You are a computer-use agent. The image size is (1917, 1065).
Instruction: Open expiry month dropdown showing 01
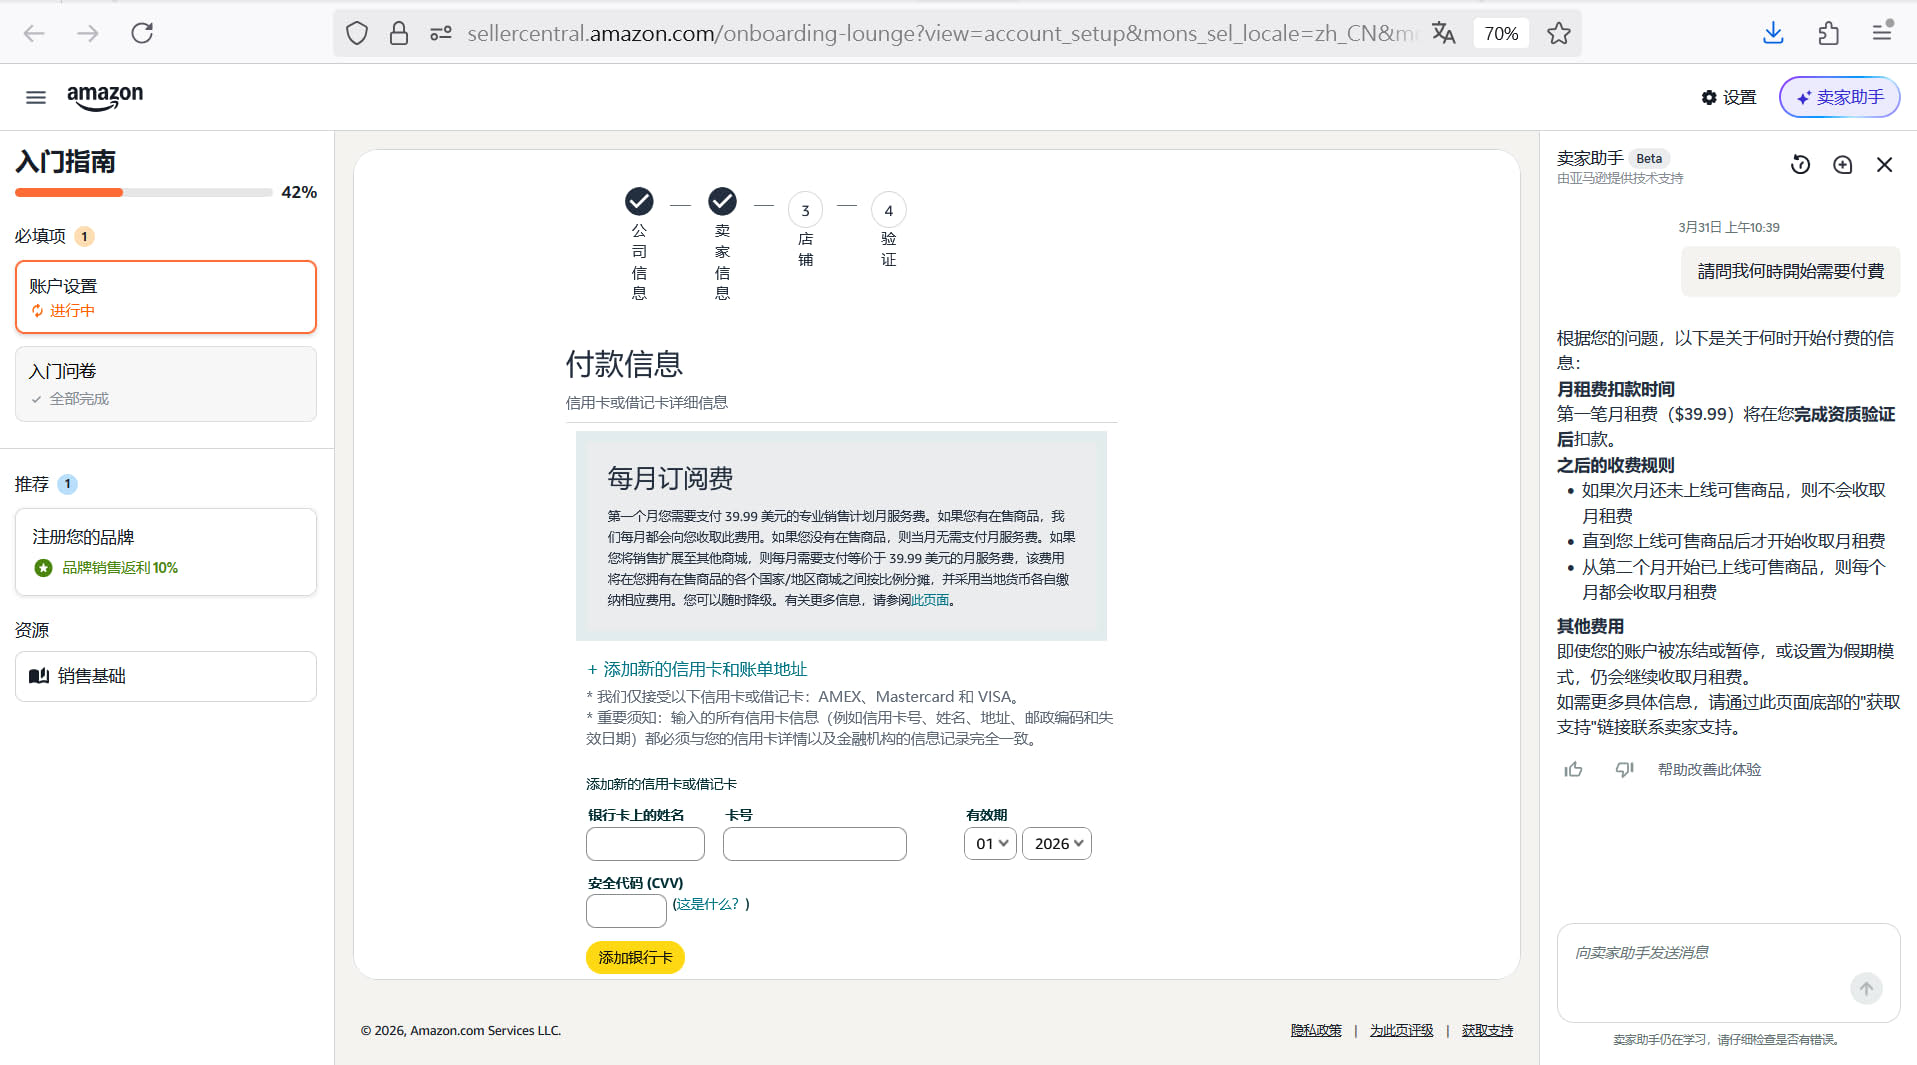click(990, 844)
